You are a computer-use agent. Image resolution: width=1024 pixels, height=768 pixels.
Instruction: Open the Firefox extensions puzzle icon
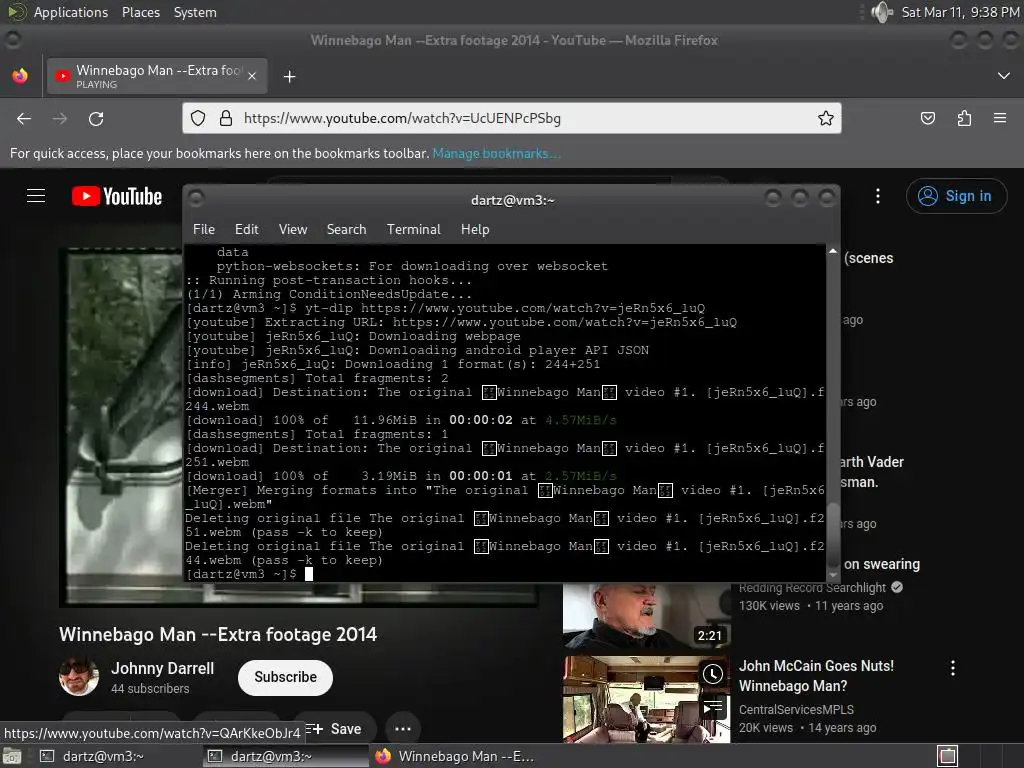[964, 118]
